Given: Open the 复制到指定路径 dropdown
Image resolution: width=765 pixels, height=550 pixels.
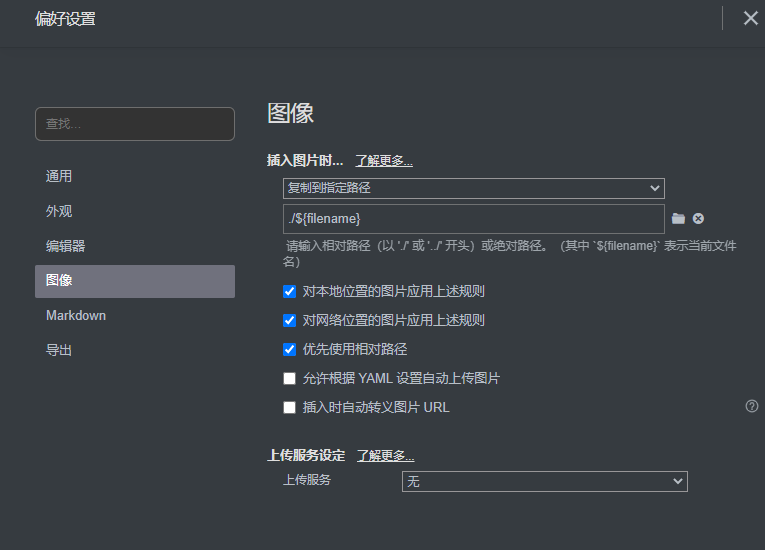Looking at the screenshot, I should tap(474, 188).
